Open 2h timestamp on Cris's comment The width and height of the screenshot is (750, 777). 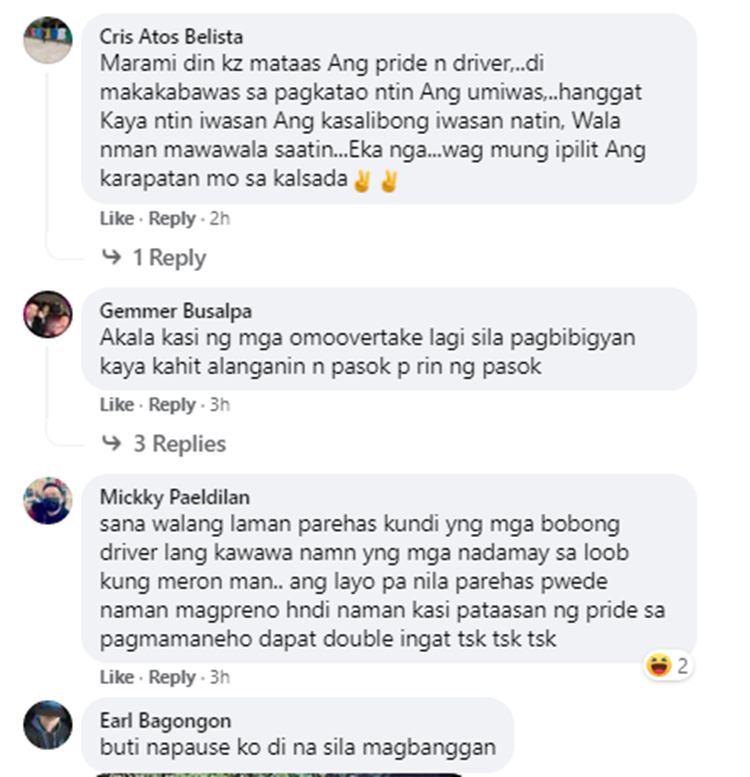click(220, 219)
